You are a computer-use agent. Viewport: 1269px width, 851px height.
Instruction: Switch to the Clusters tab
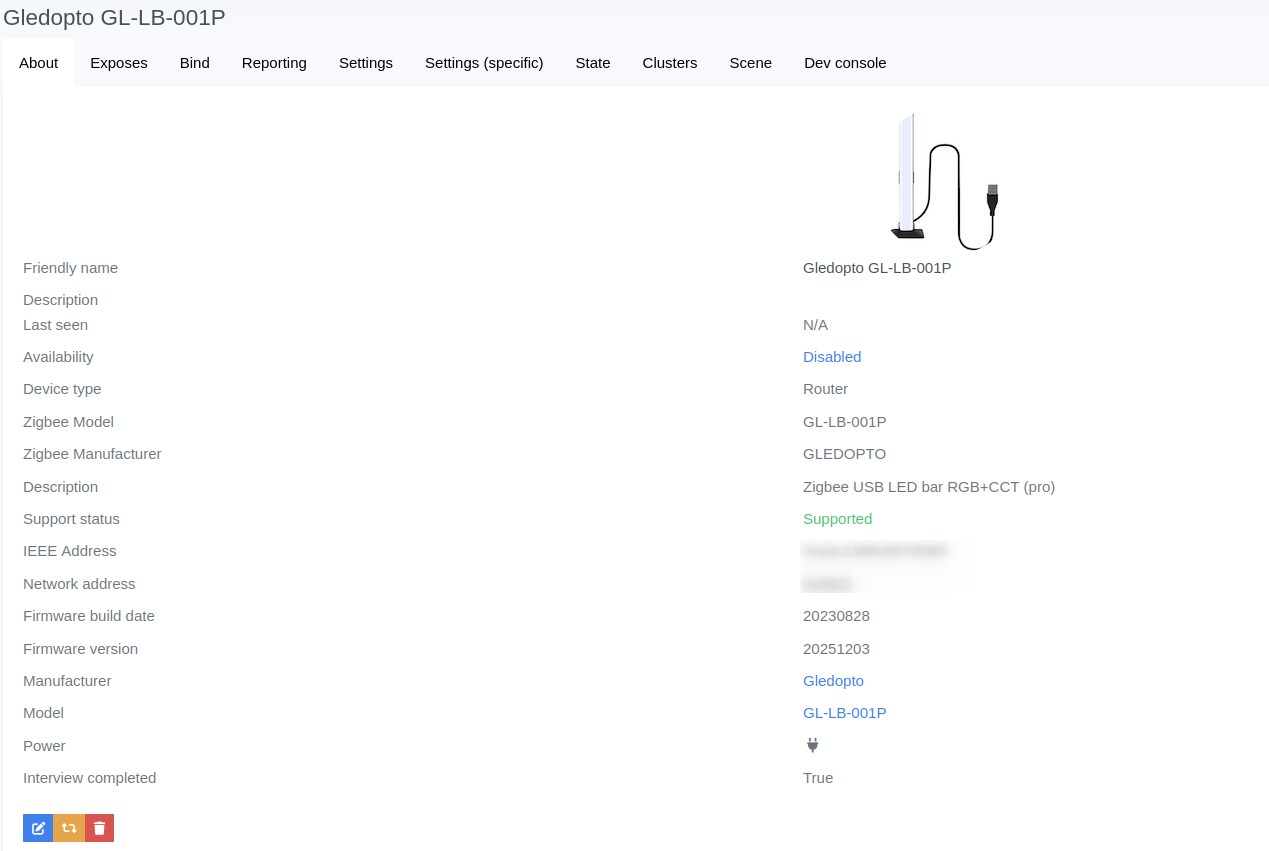(x=670, y=63)
